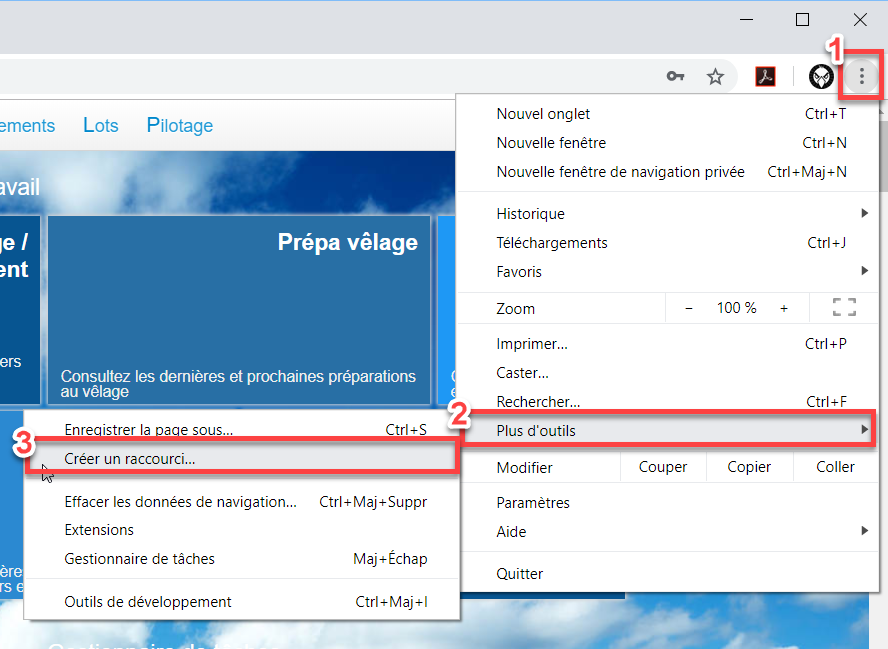Image resolution: width=888 pixels, height=649 pixels.
Task: Open Outils de développement
Action: pyautogui.click(x=242, y=601)
